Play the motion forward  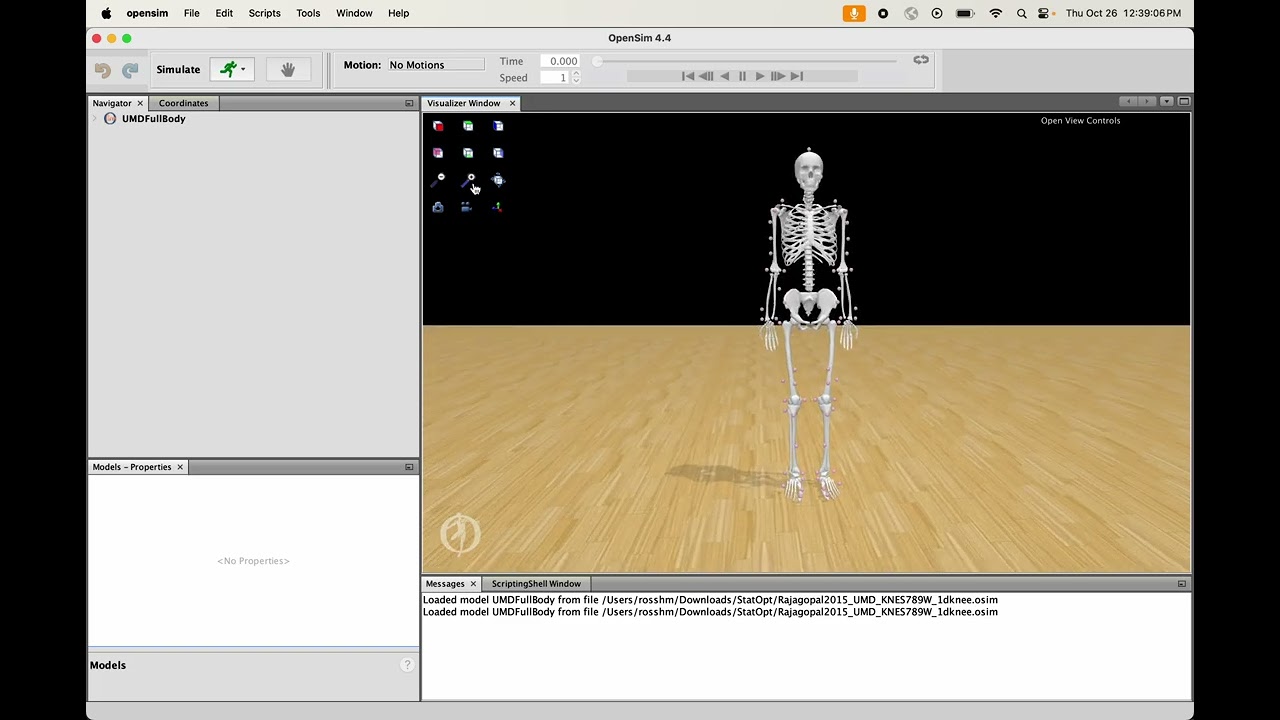760,76
